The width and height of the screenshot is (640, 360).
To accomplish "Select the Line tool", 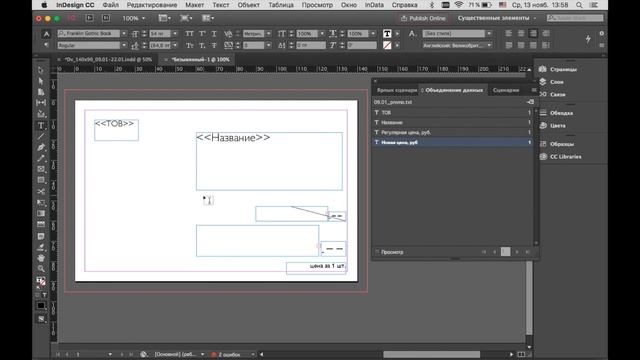I will 41,136.
